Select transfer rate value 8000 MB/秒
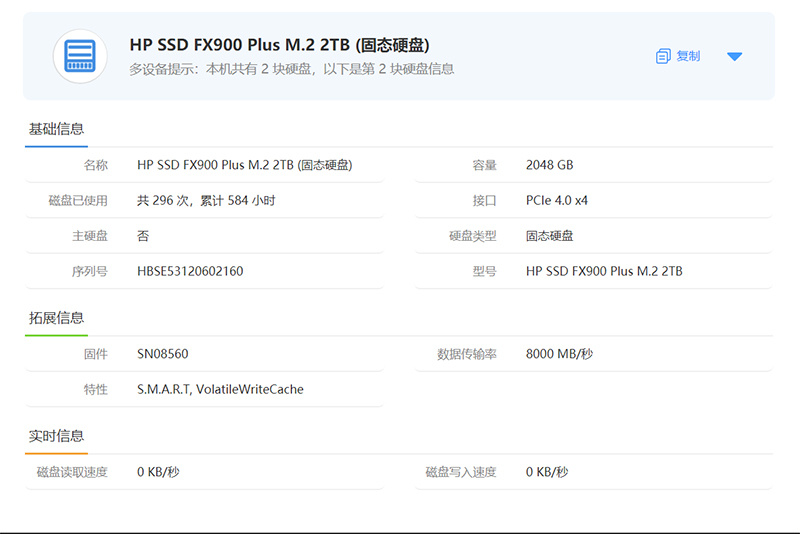 point(559,354)
